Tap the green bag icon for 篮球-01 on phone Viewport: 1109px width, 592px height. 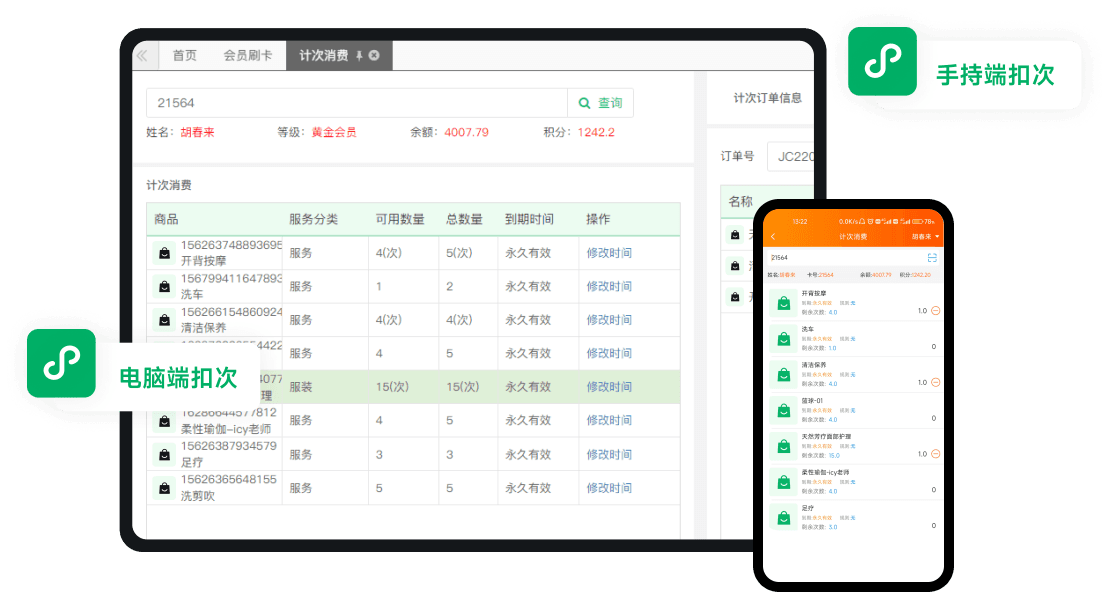tap(784, 410)
